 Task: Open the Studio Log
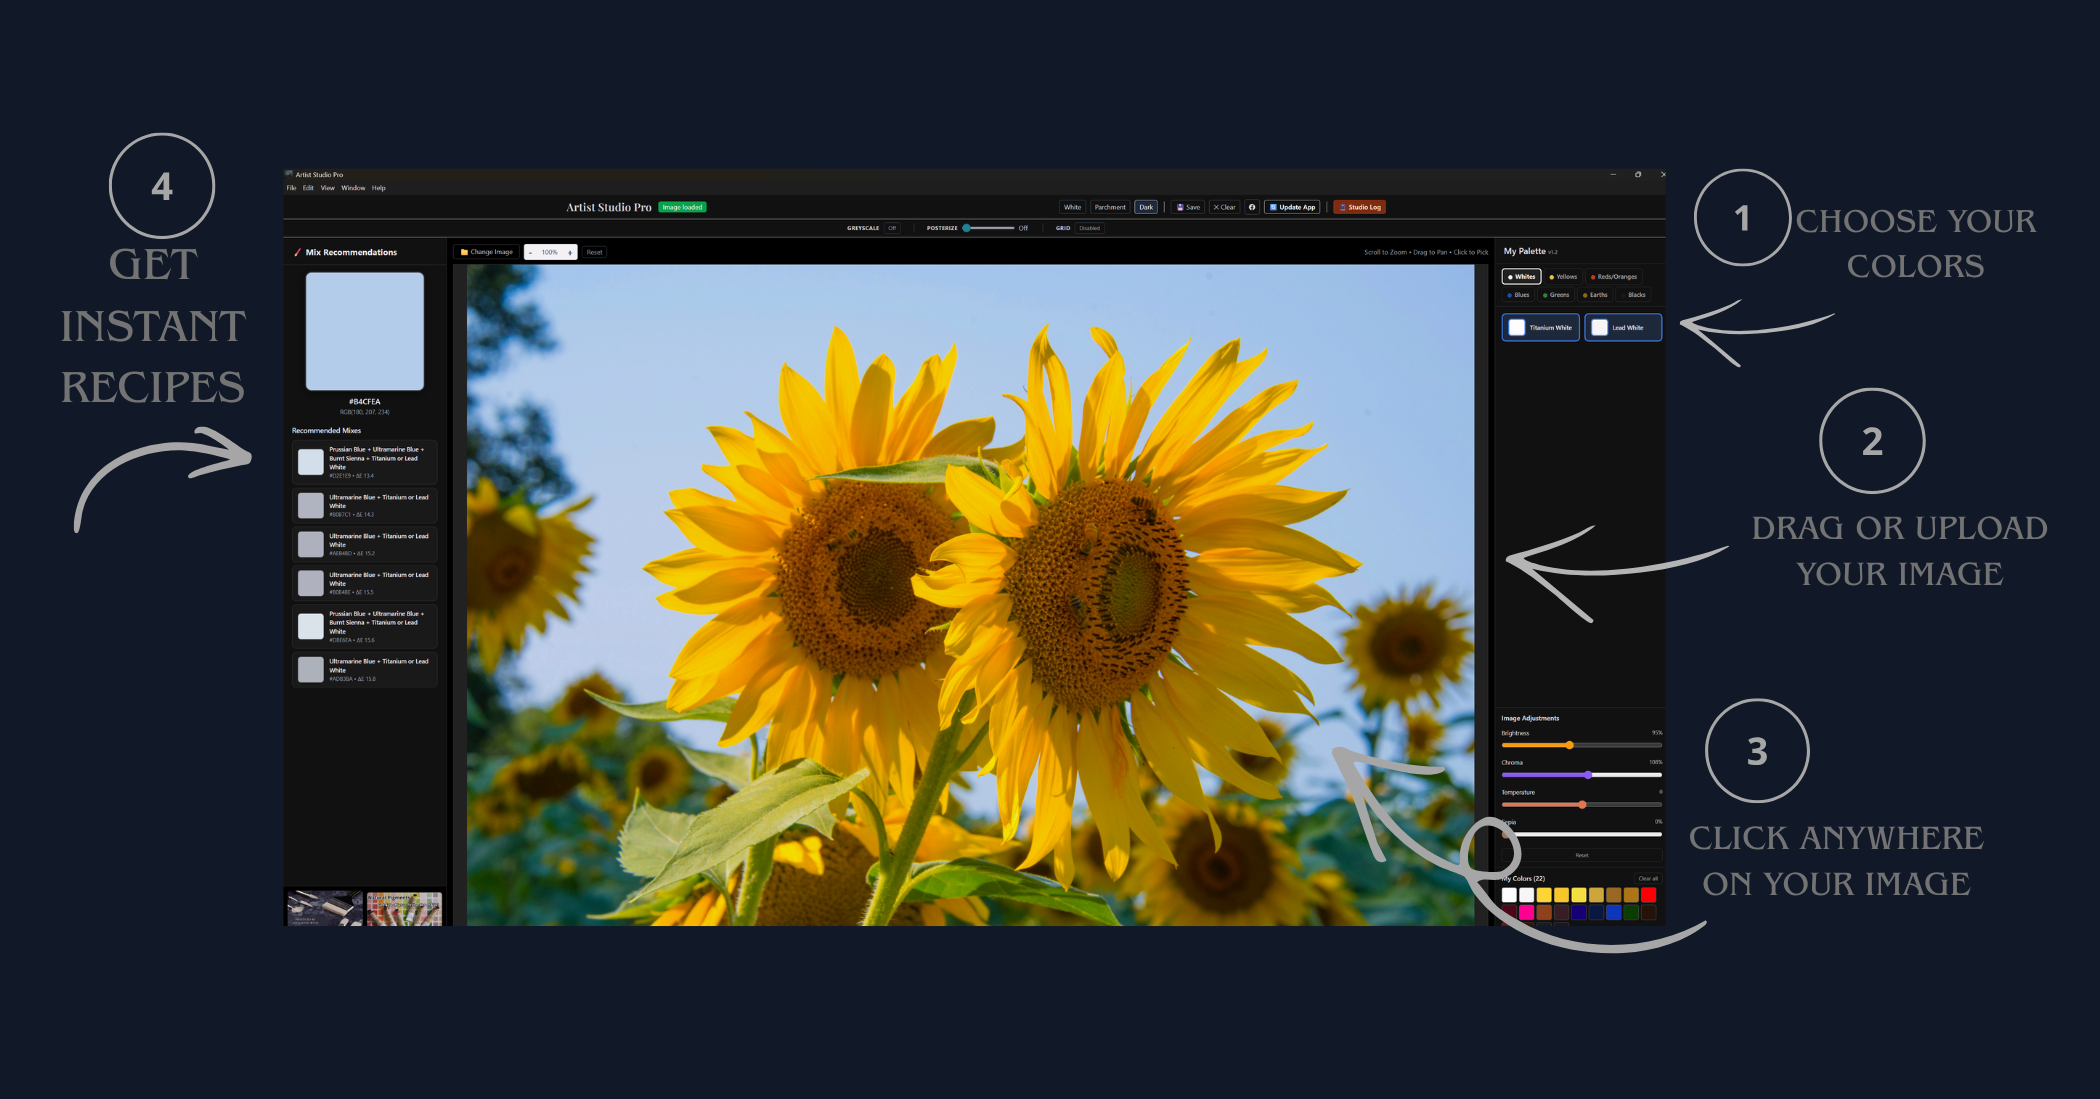(x=1360, y=207)
